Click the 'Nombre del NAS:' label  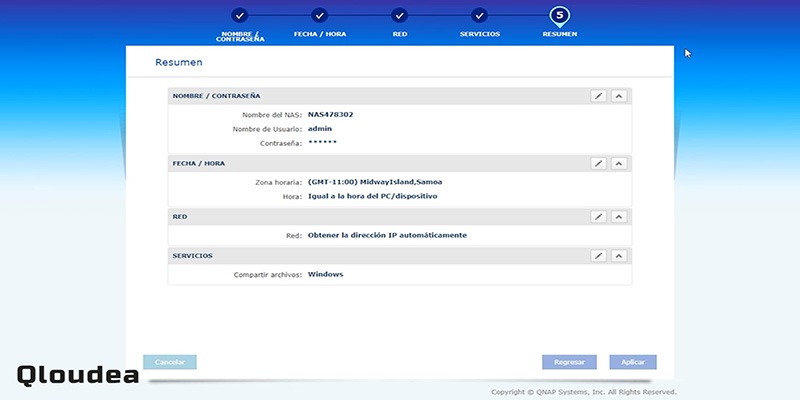(272, 115)
